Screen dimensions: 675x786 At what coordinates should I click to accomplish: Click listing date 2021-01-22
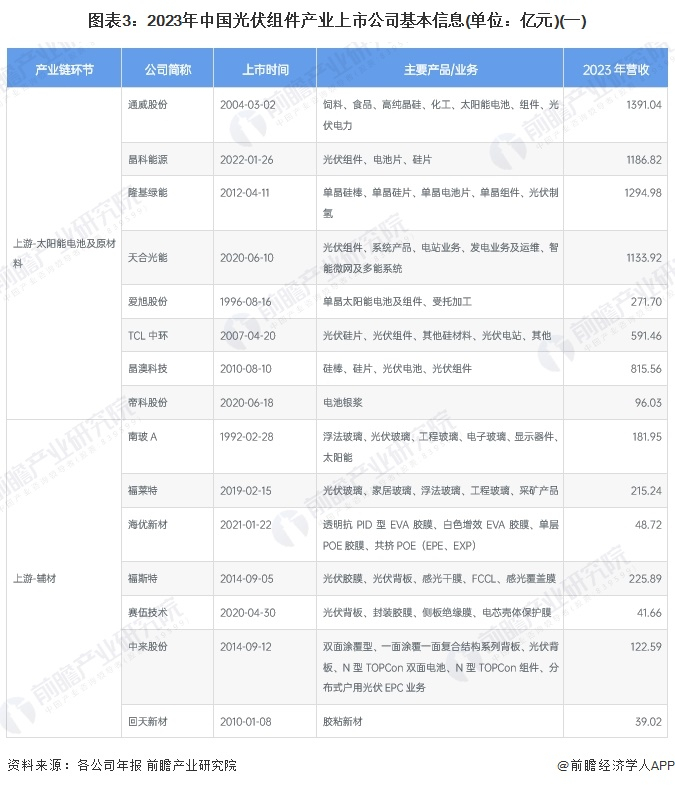coord(246,524)
